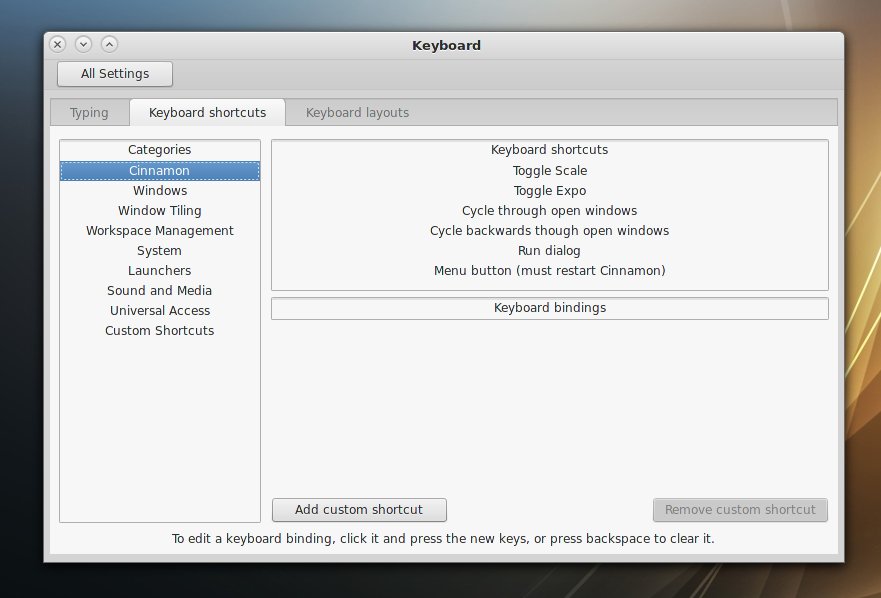This screenshot has width=881, height=598.
Task: Select the Toggle Scale shortcut
Action: 550,171
